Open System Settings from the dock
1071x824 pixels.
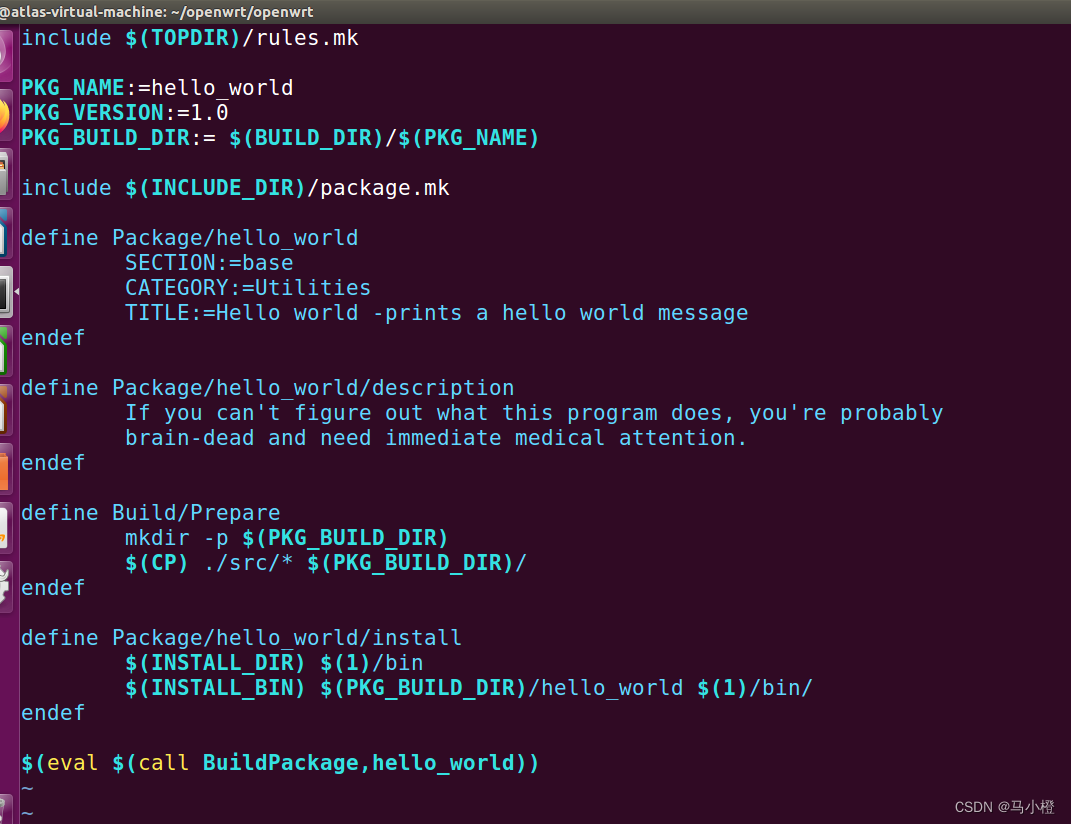point(5,586)
